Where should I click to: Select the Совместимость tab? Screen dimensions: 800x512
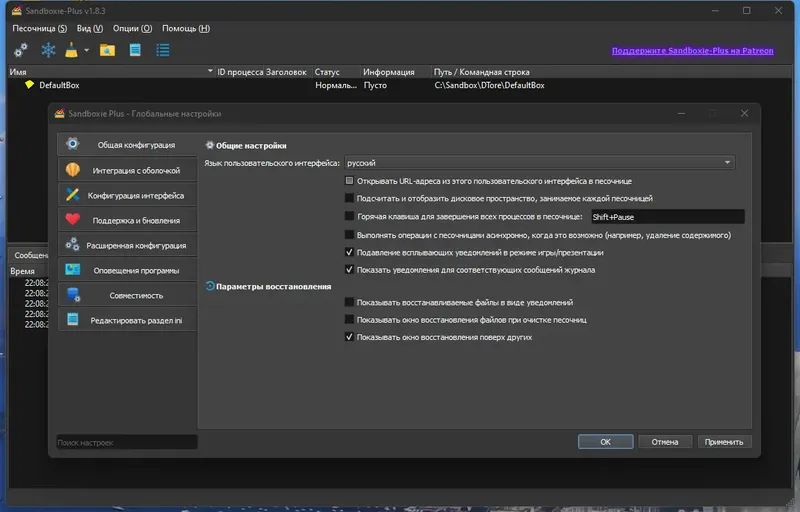128,295
